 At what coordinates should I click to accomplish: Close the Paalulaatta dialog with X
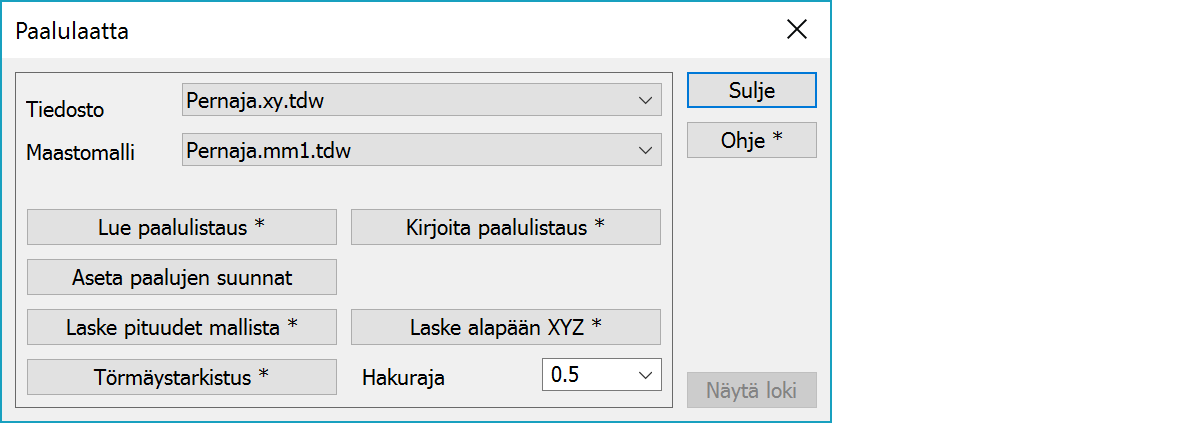(797, 29)
